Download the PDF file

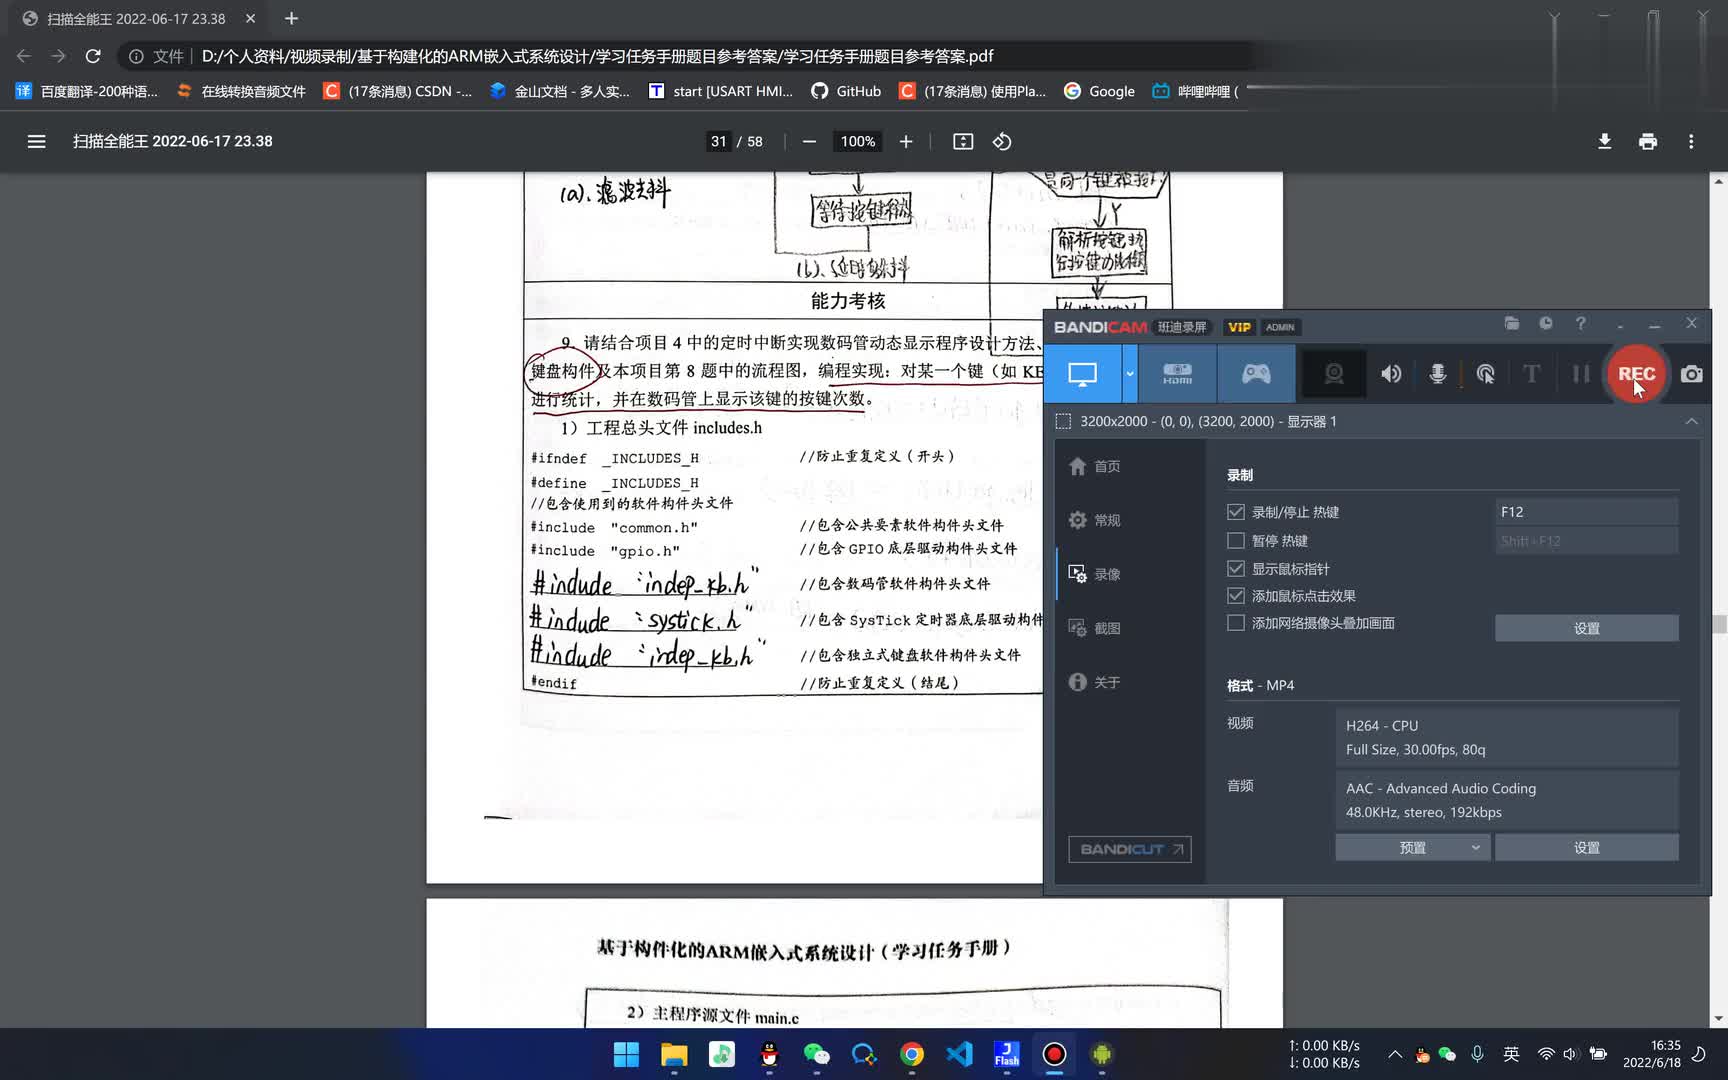click(1604, 141)
